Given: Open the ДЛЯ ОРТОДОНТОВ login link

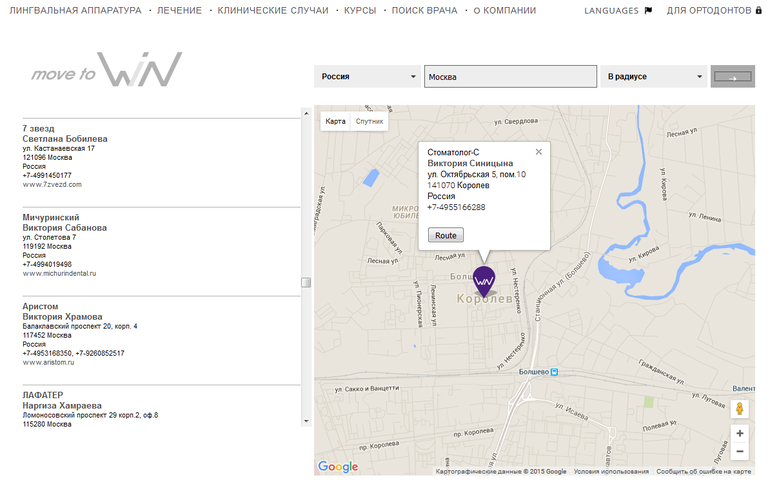Looking at the screenshot, I should click(709, 10).
